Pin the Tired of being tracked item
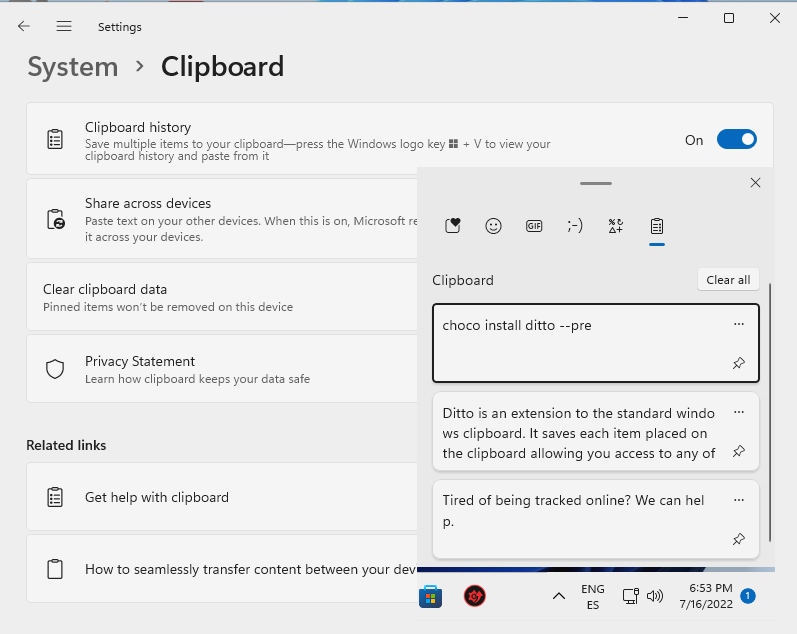Screen dimensions: 797x634 coord(739,539)
